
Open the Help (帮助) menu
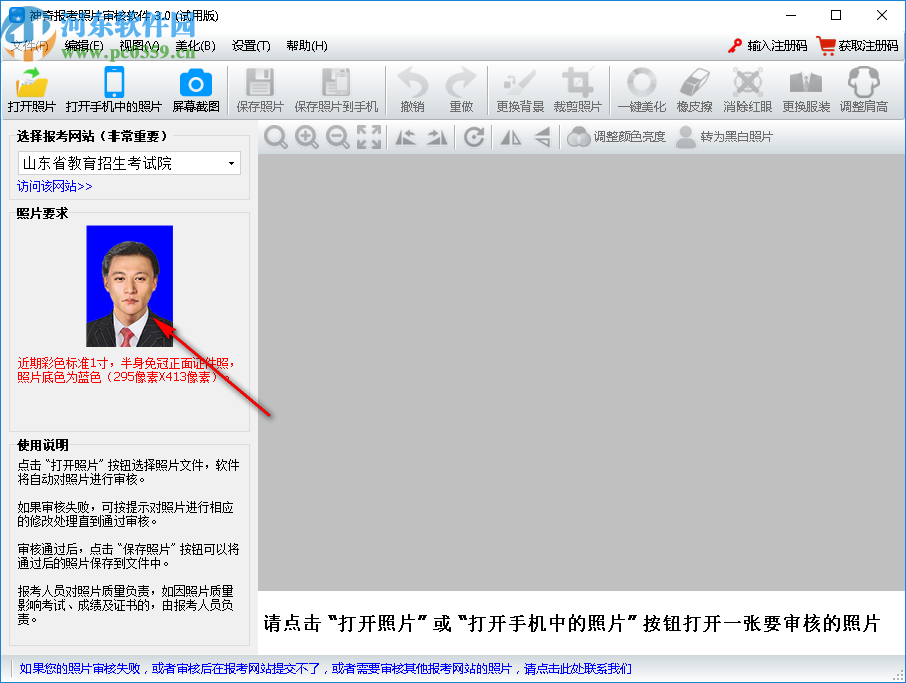(x=307, y=46)
